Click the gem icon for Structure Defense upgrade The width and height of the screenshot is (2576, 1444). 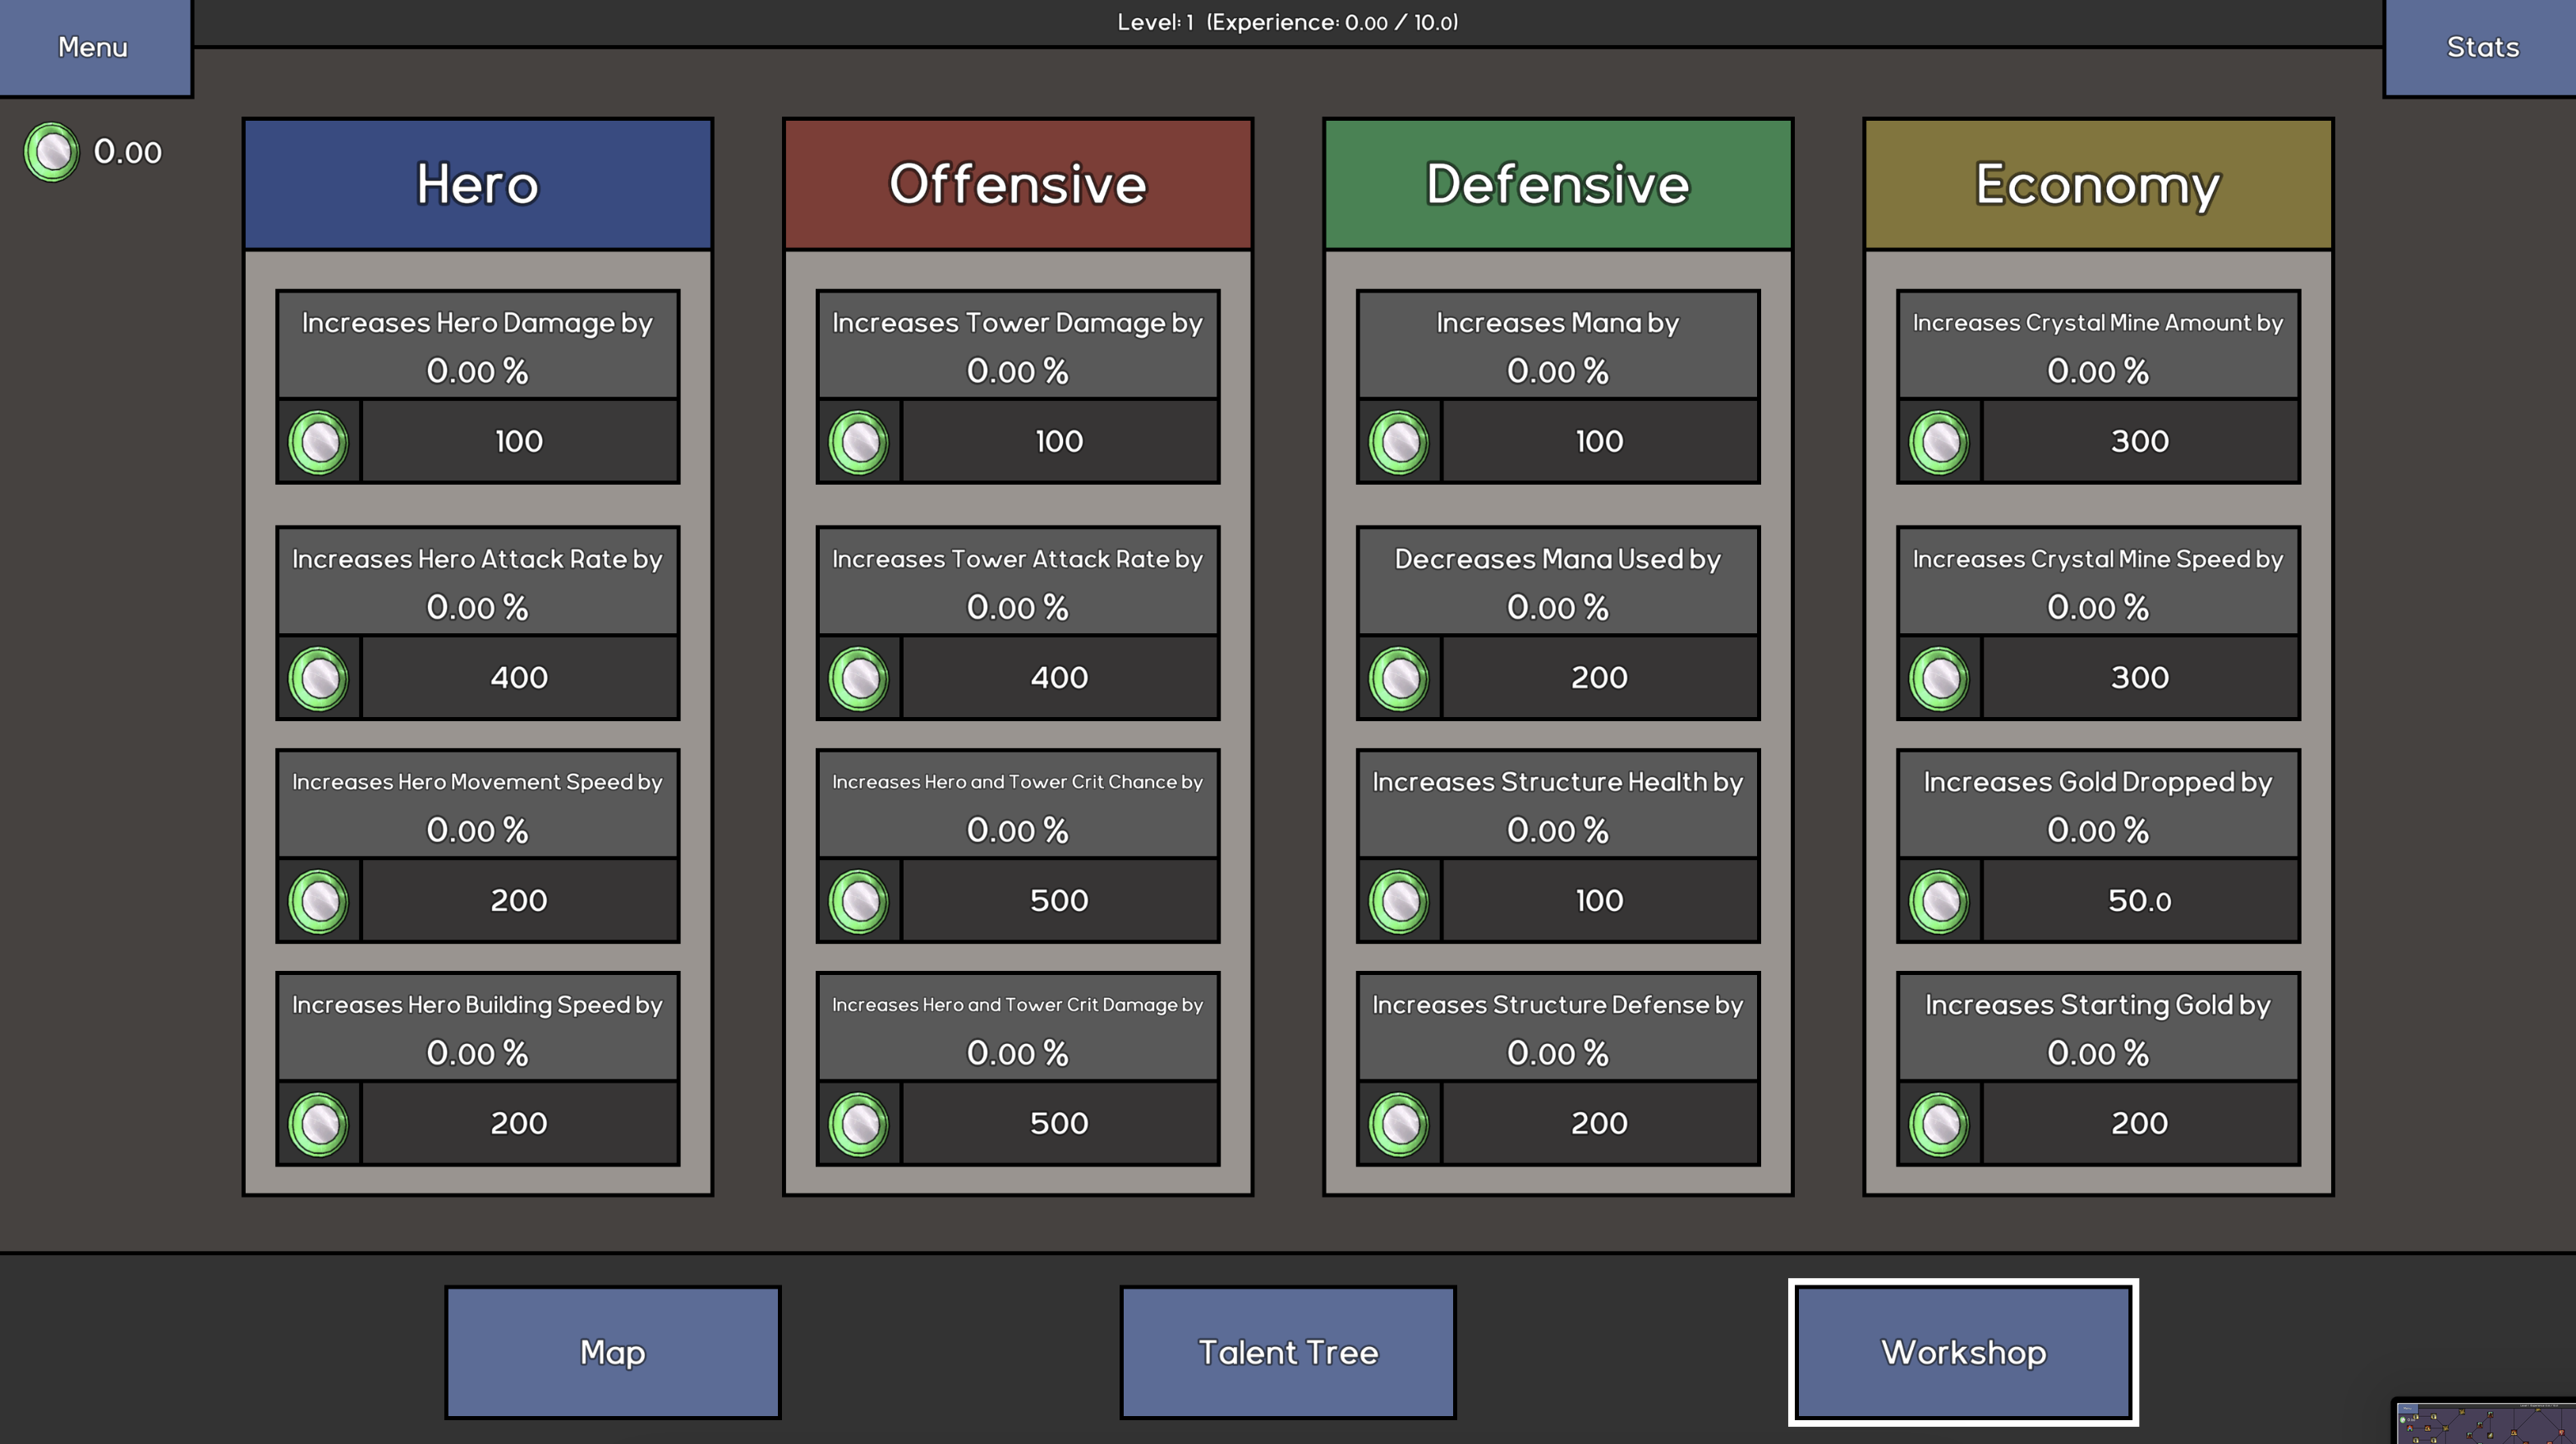[1399, 1124]
